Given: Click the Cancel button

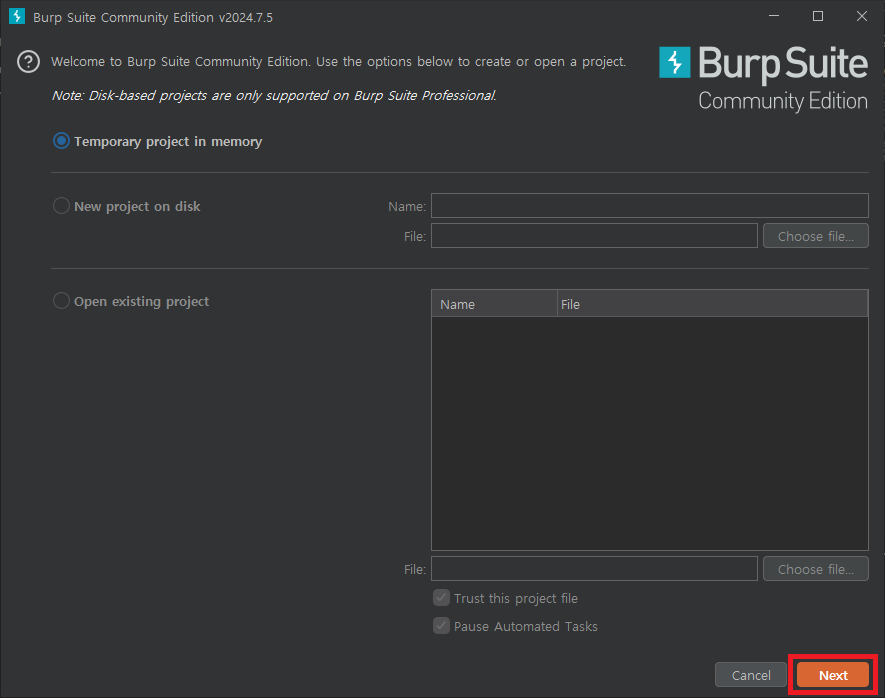Looking at the screenshot, I should click(751, 675).
